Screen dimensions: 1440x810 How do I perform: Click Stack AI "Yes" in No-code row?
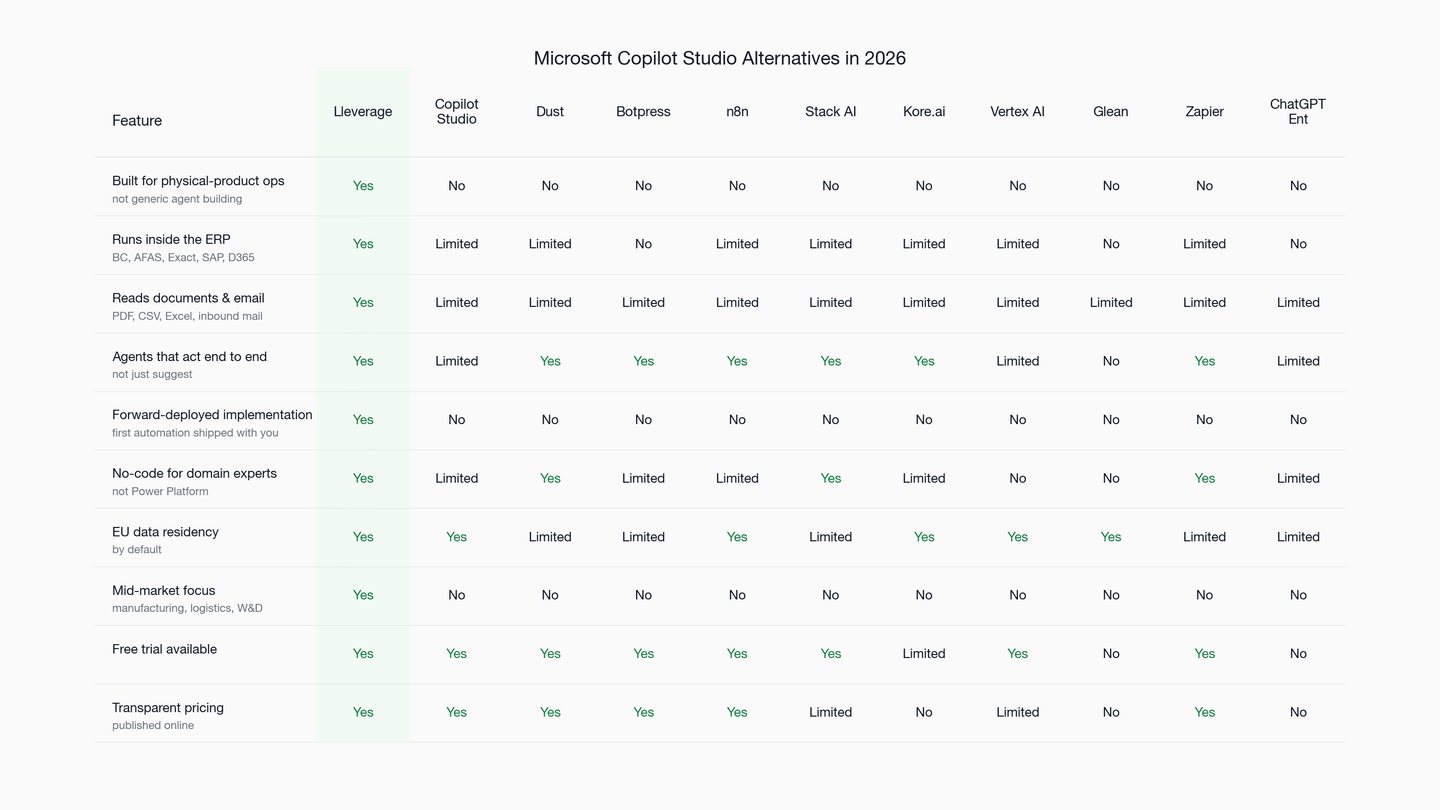(831, 478)
